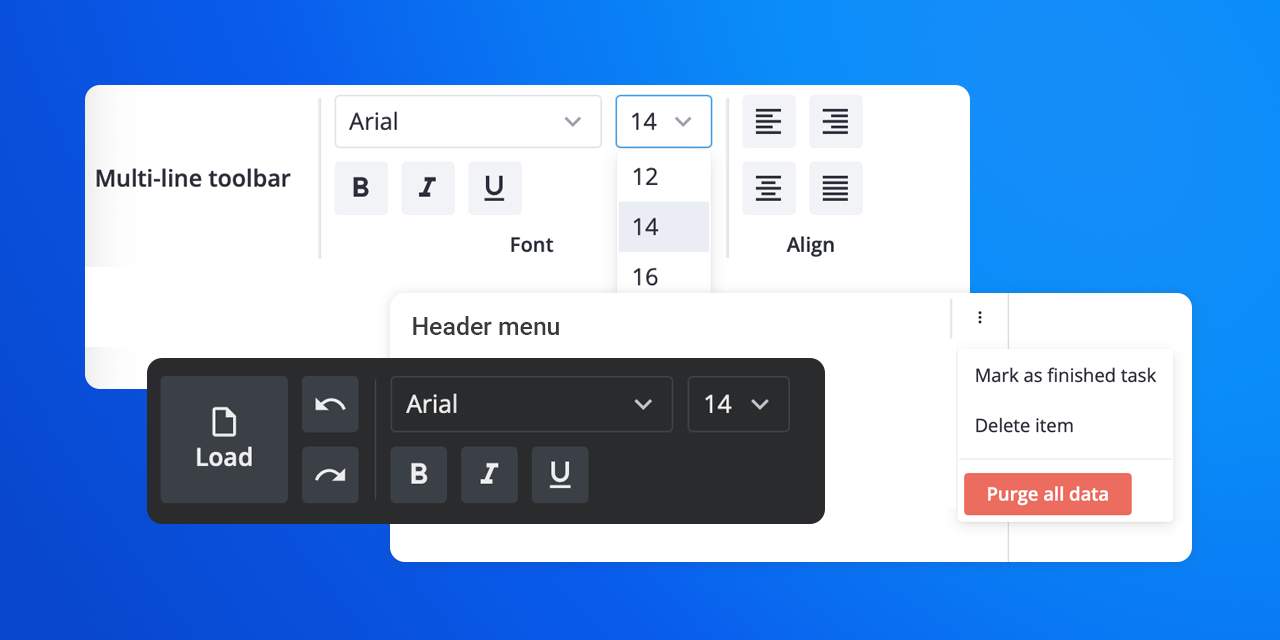Image resolution: width=1280 pixels, height=640 pixels.
Task: Click Bold button in light multi-line toolbar
Action: coord(361,188)
